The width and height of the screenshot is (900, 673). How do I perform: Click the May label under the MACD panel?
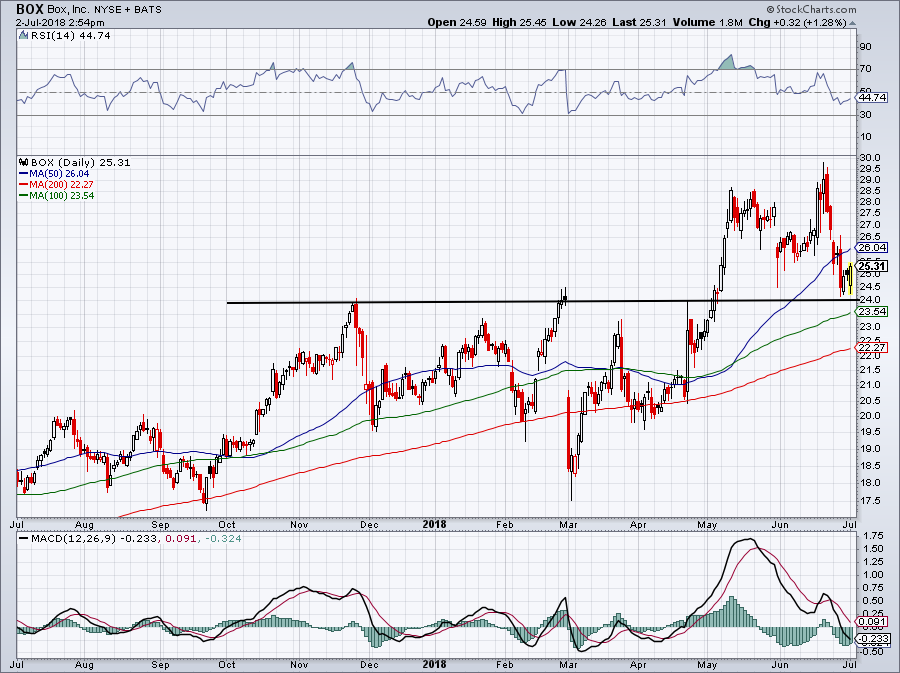(x=707, y=664)
